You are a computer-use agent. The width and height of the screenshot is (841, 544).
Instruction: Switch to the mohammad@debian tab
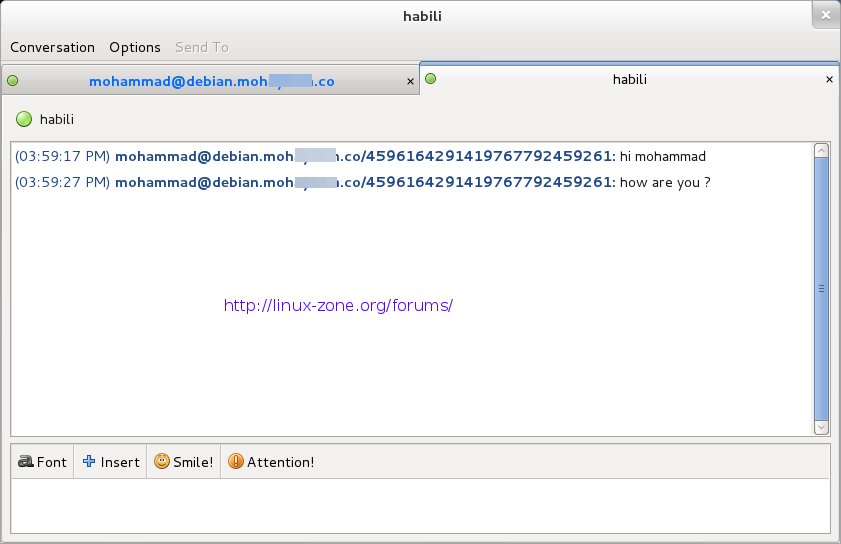coord(211,82)
